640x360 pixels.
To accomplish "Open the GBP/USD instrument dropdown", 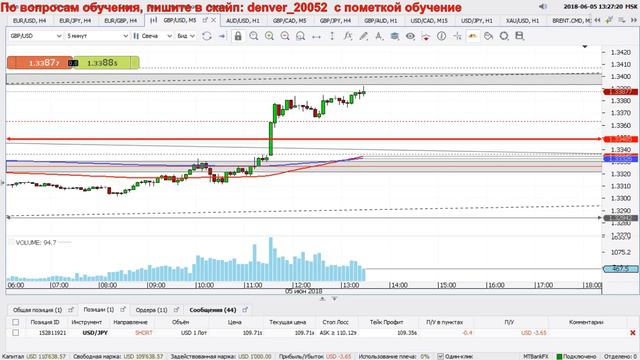I will tap(36, 36).
